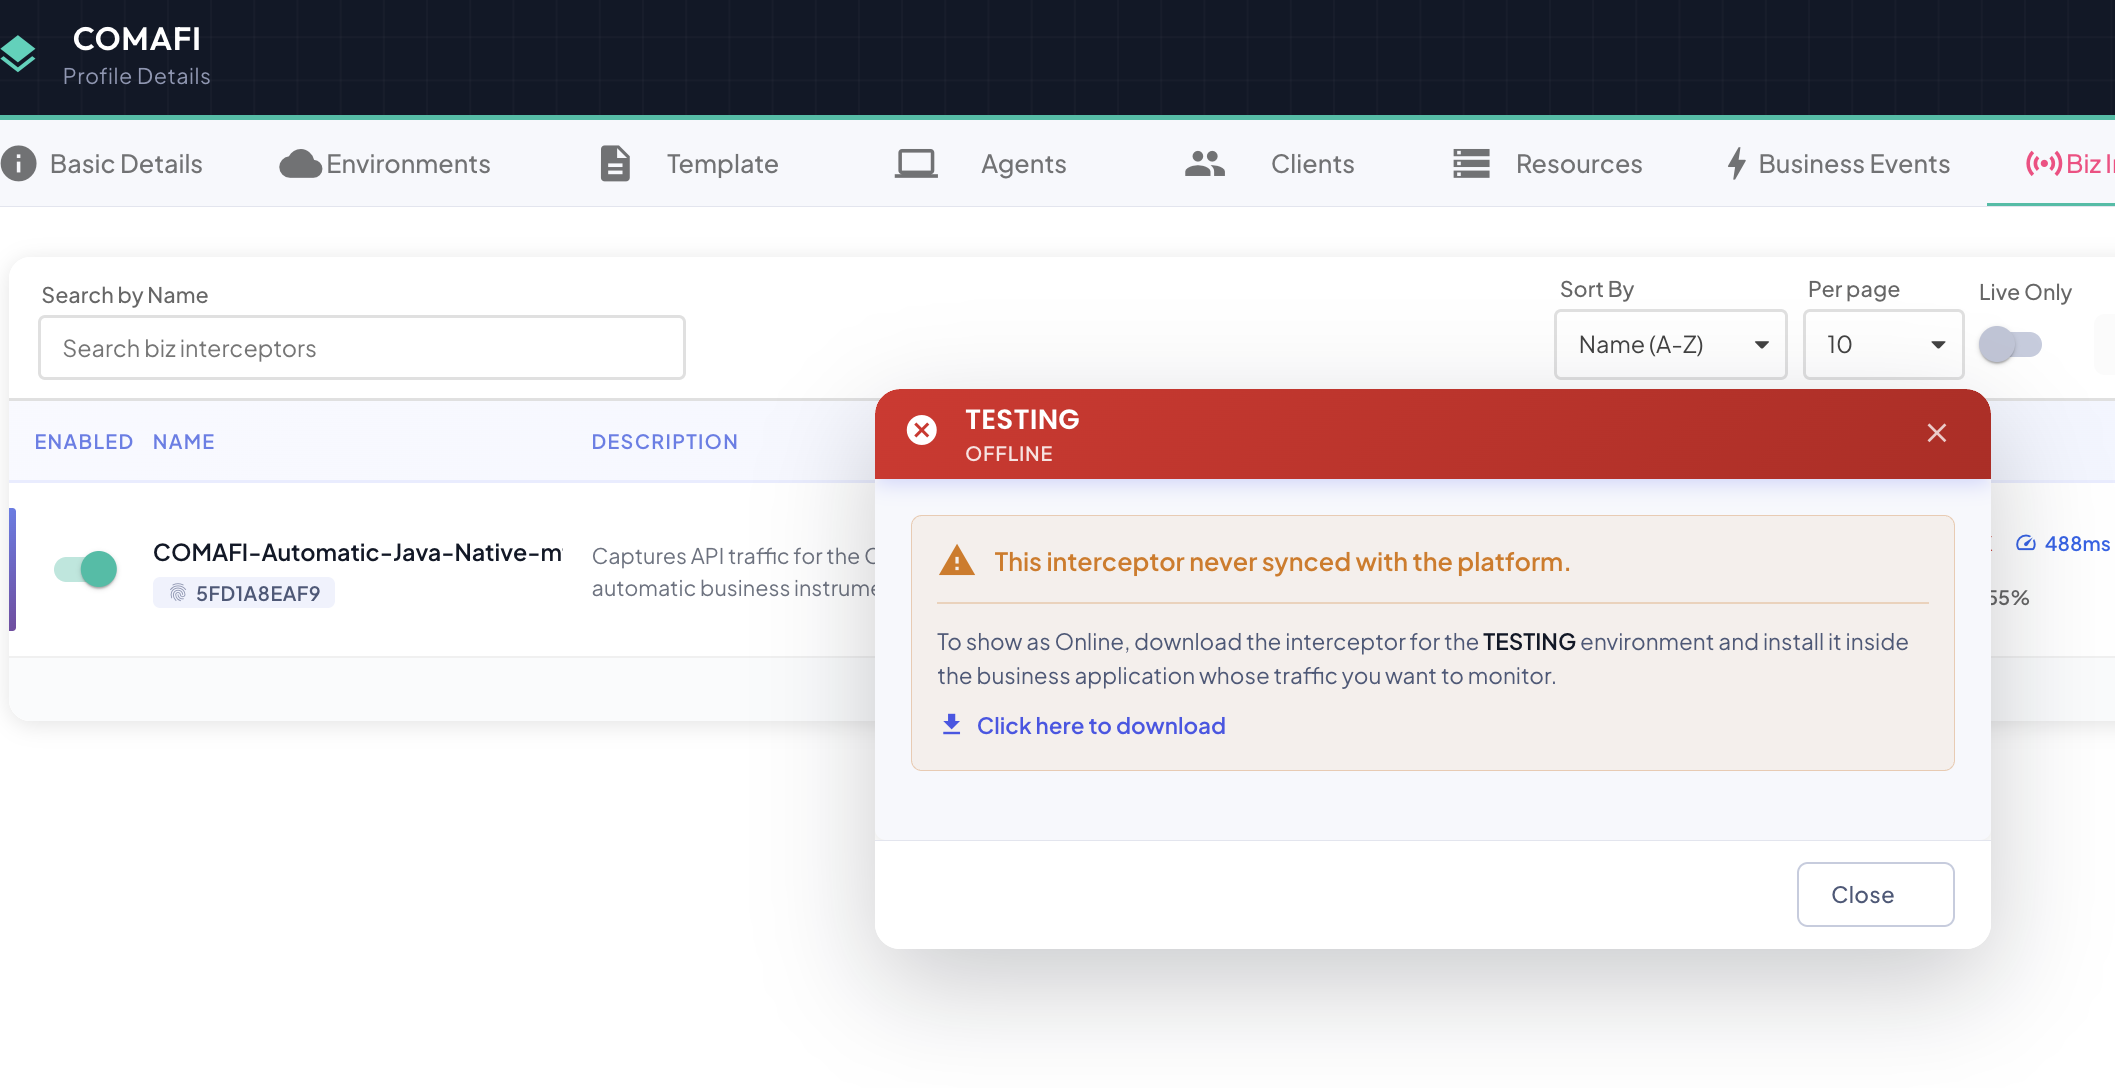Click the Close button in the dialog

1876,894
